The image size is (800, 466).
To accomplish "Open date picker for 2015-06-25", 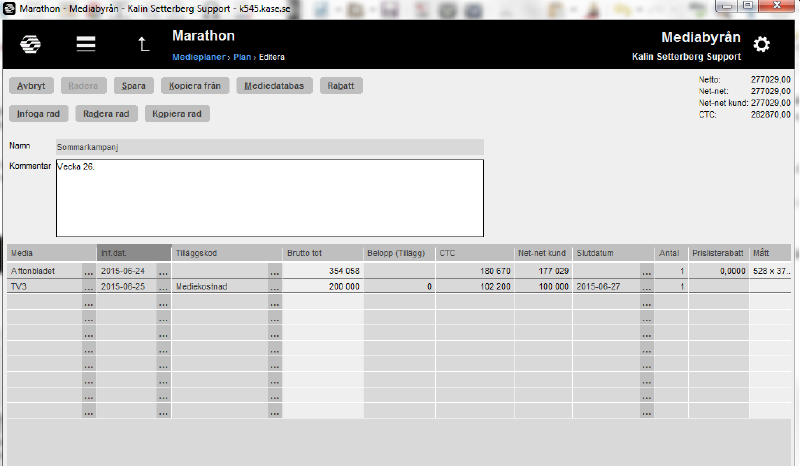I will 163,287.
